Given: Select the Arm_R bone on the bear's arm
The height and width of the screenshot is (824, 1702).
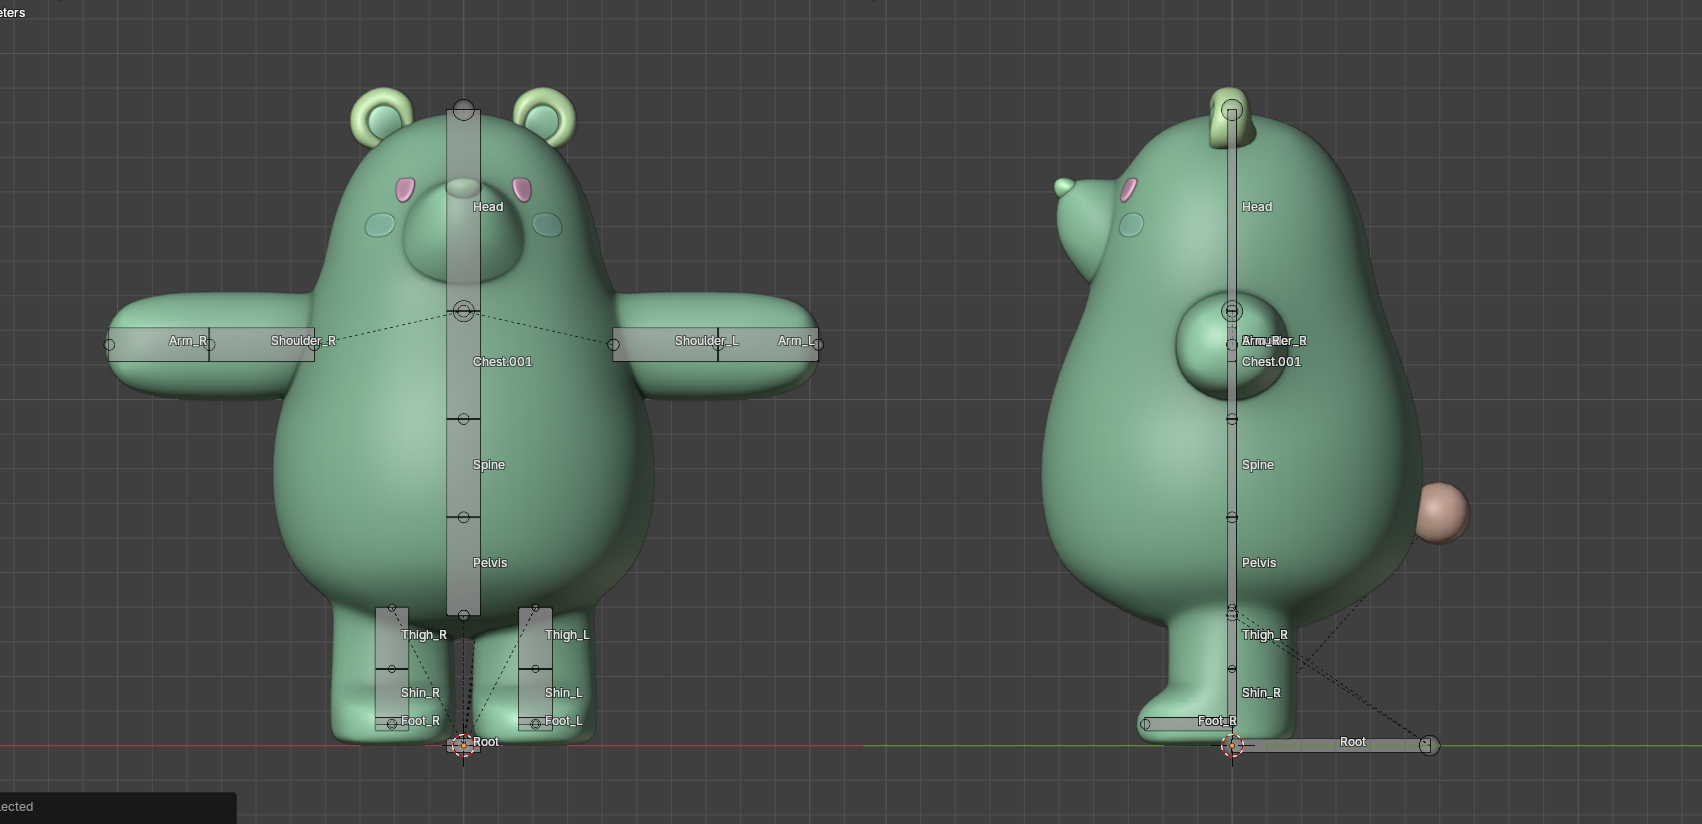Looking at the screenshot, I should 159,344.
